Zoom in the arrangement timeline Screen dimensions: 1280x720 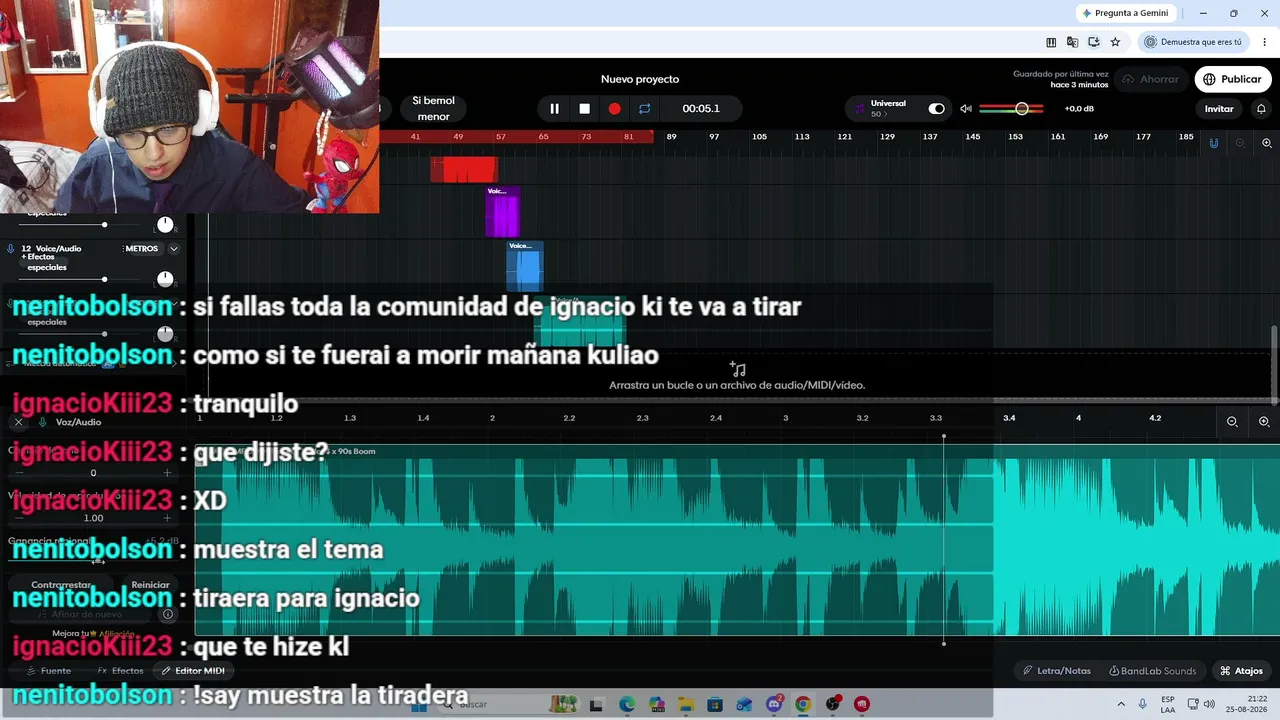pos(1266,143)
